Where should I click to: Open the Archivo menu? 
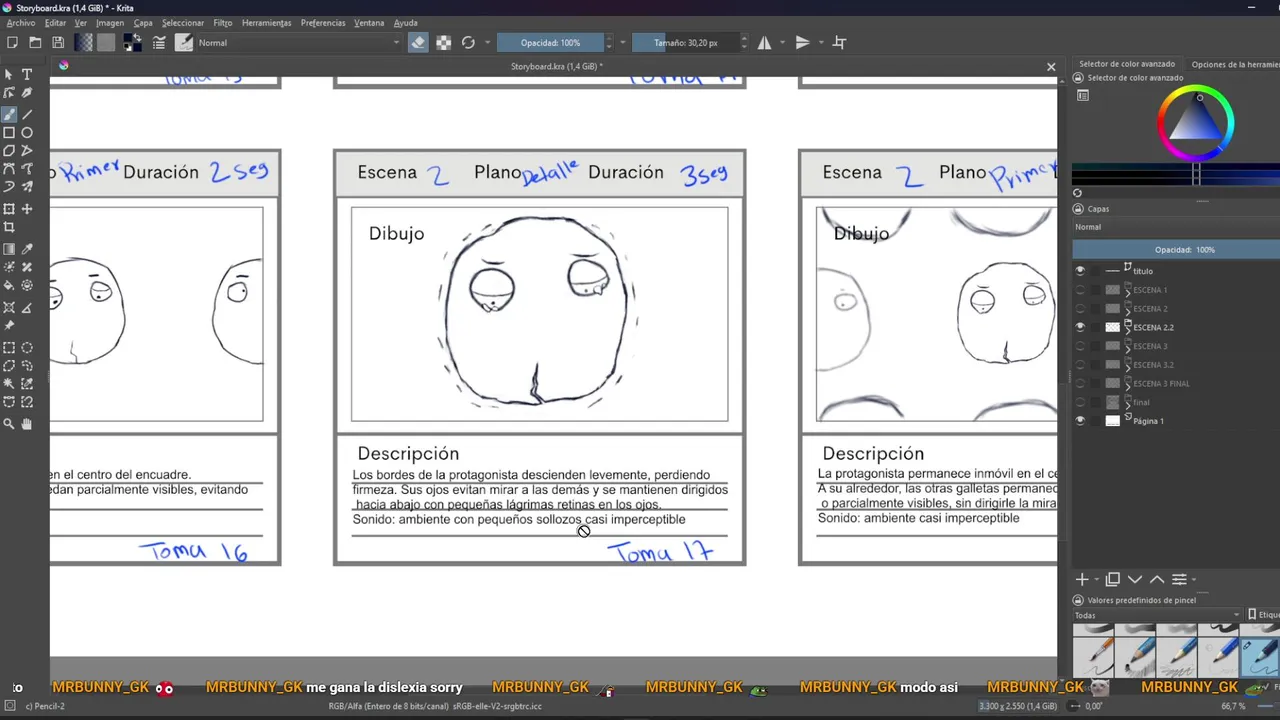tap(21, 23)
